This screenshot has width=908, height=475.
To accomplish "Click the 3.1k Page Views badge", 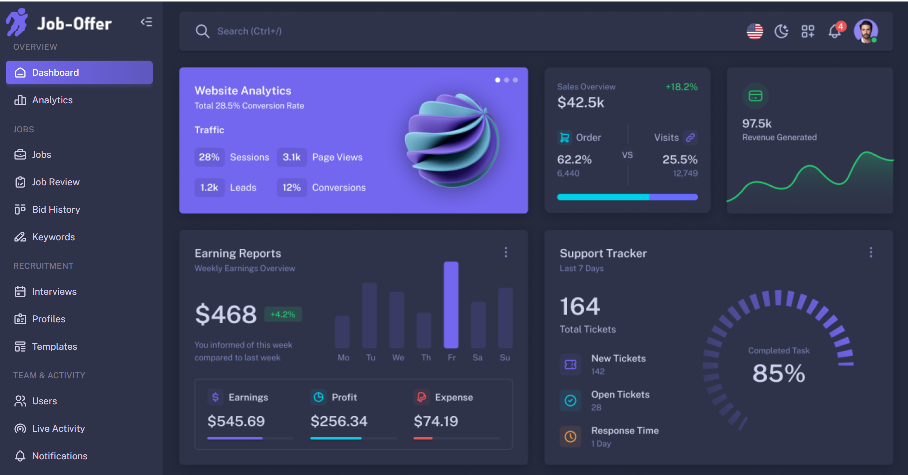I will [291, 157].
